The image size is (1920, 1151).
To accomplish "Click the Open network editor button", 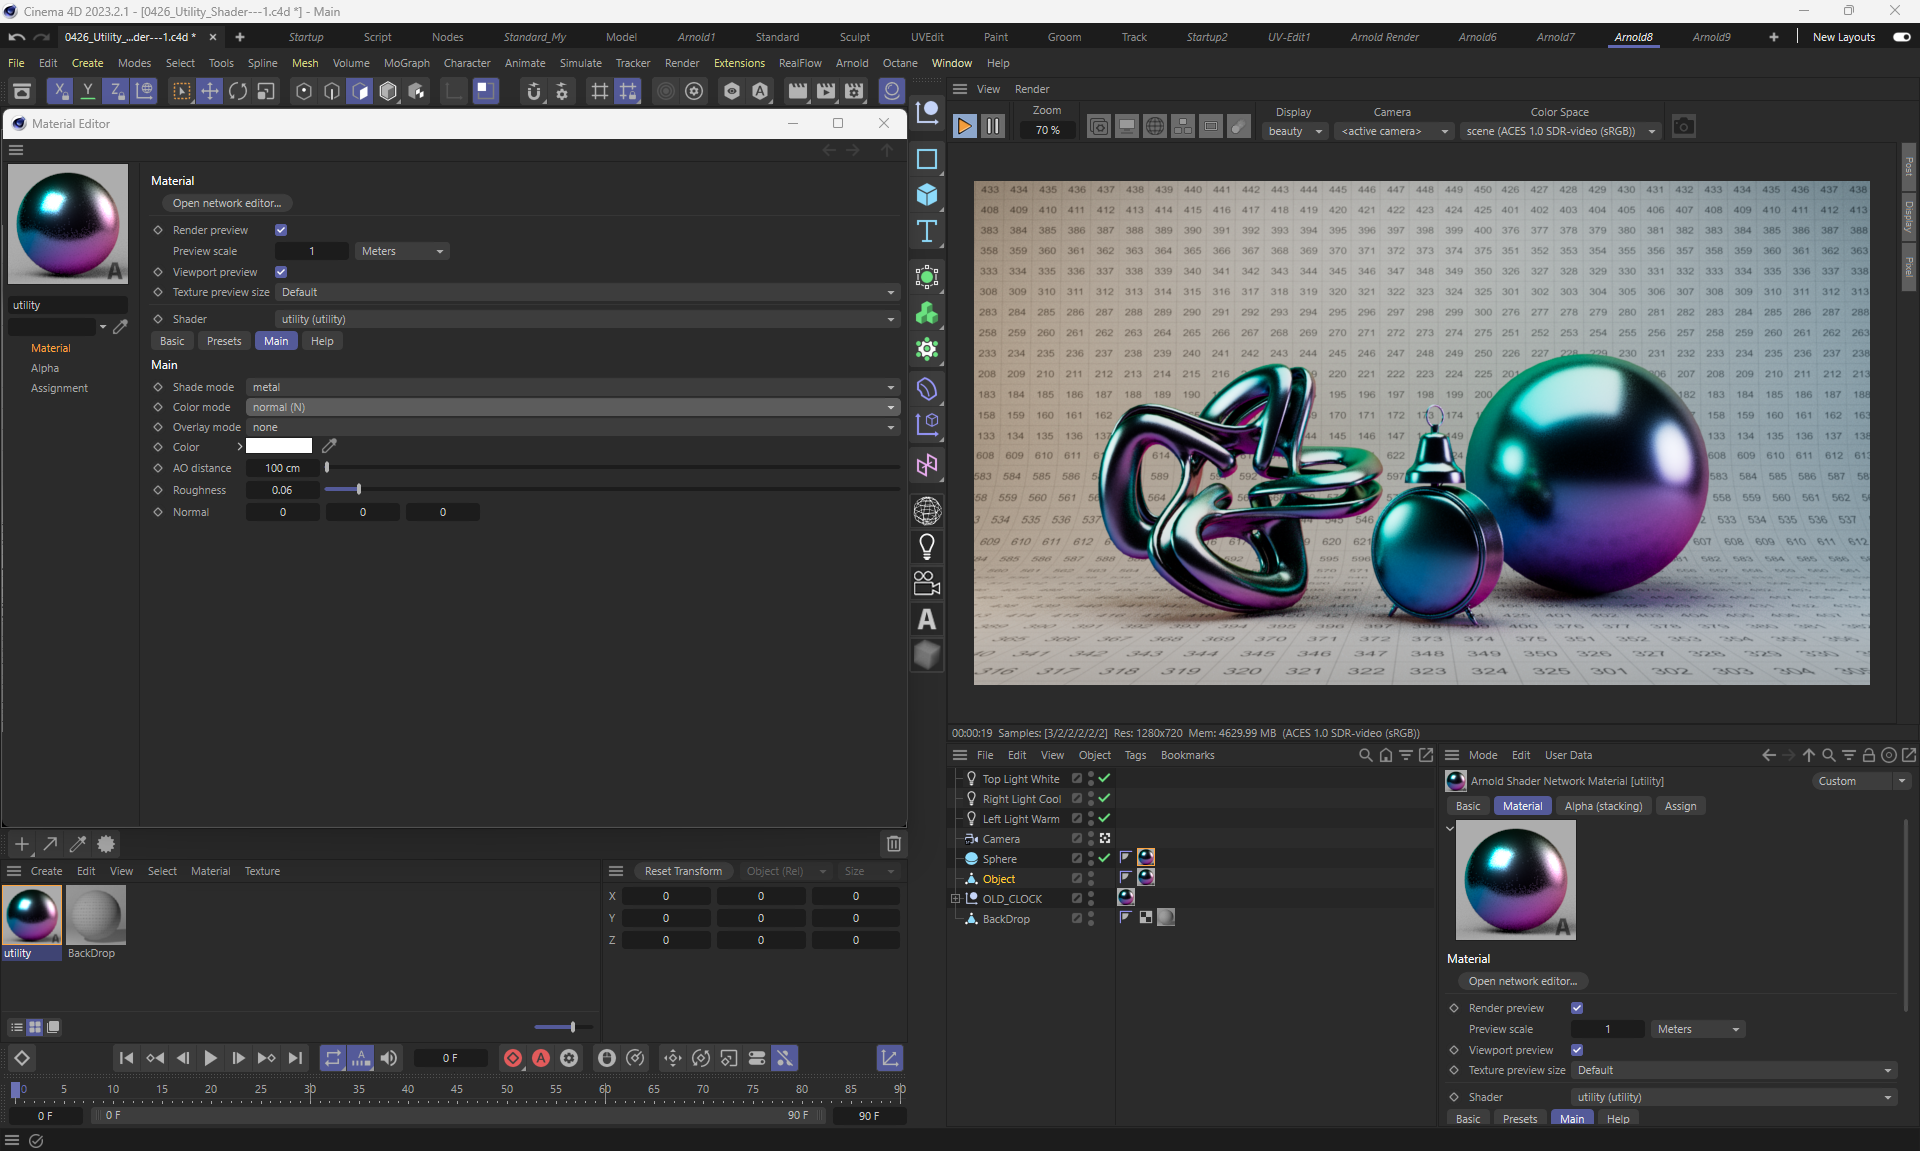I will point(227,203).
